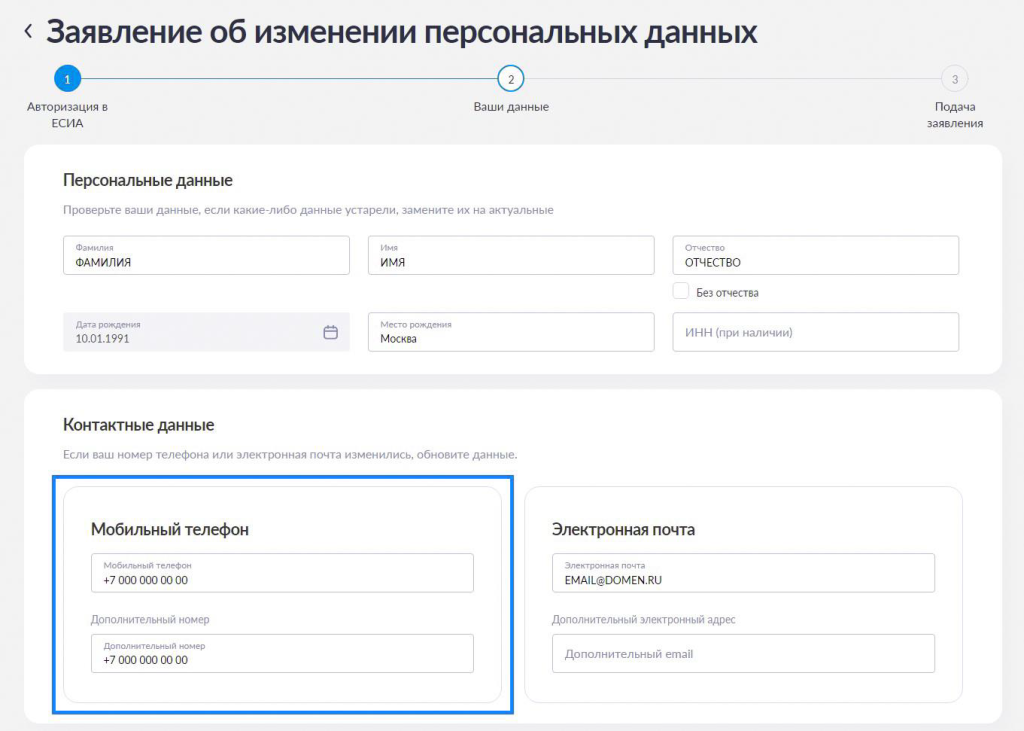The width and height of the screenshot is (1024, 731).
Task: Click the Дата рождения date field
Action: 190,332
